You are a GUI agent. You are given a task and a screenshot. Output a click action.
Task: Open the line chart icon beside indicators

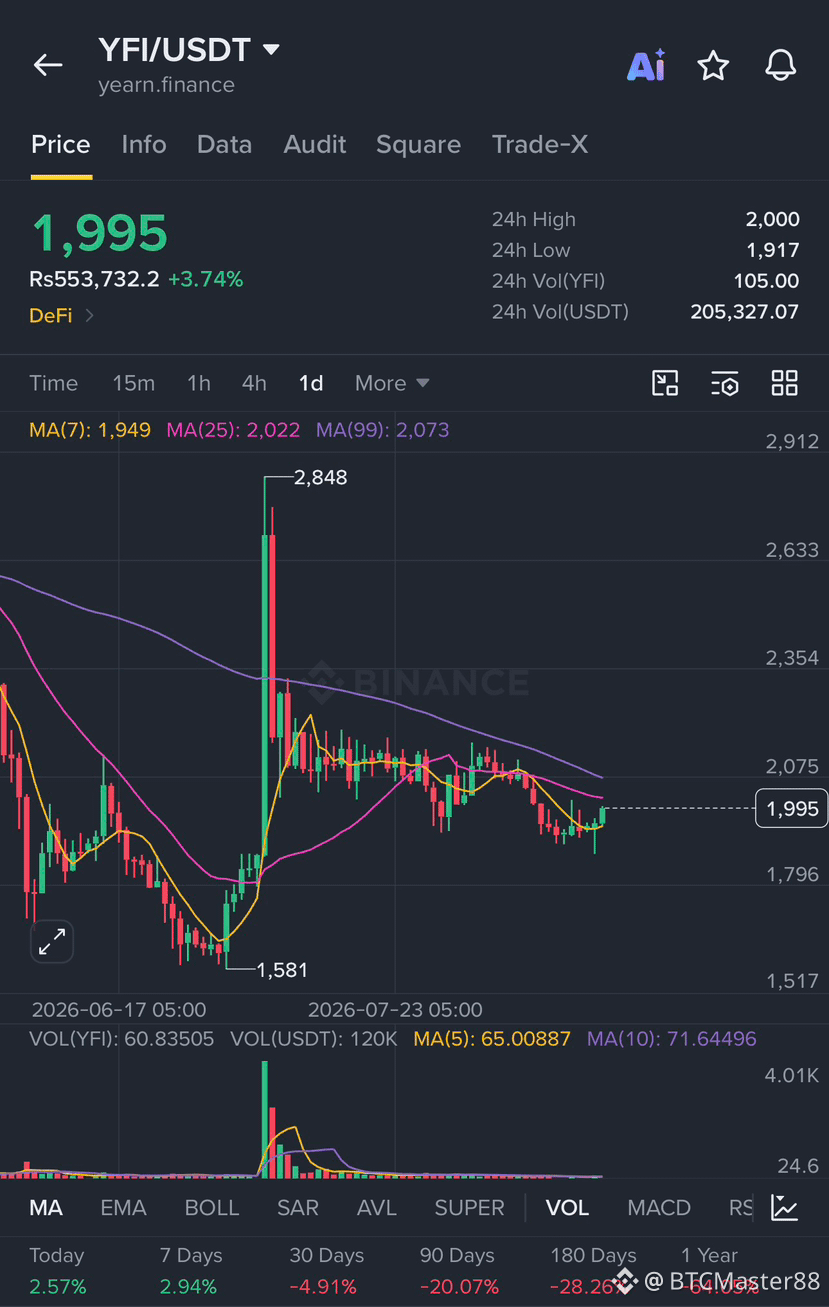[x=785, y=1208]
